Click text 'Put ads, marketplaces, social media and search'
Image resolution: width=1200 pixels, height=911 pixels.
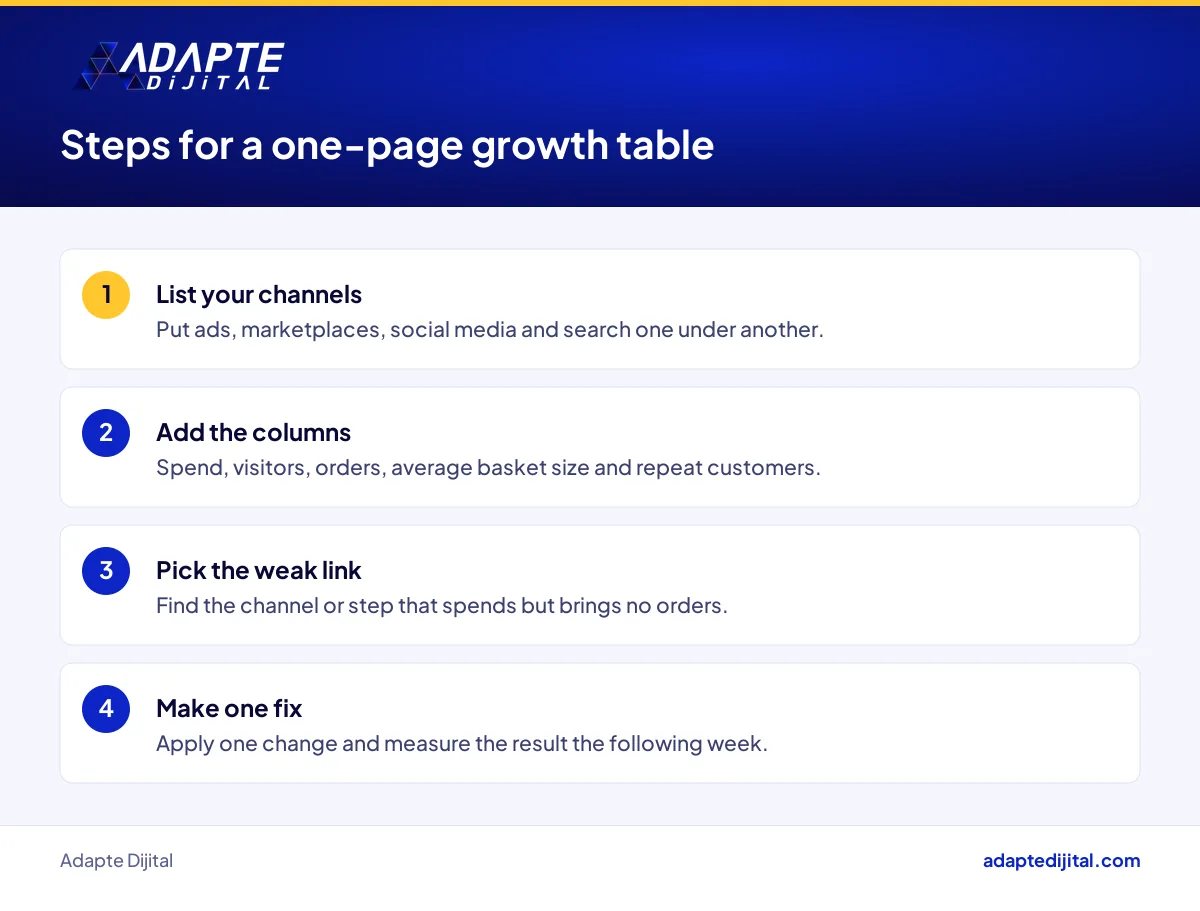pyautogui.click(x=393, y=330)
